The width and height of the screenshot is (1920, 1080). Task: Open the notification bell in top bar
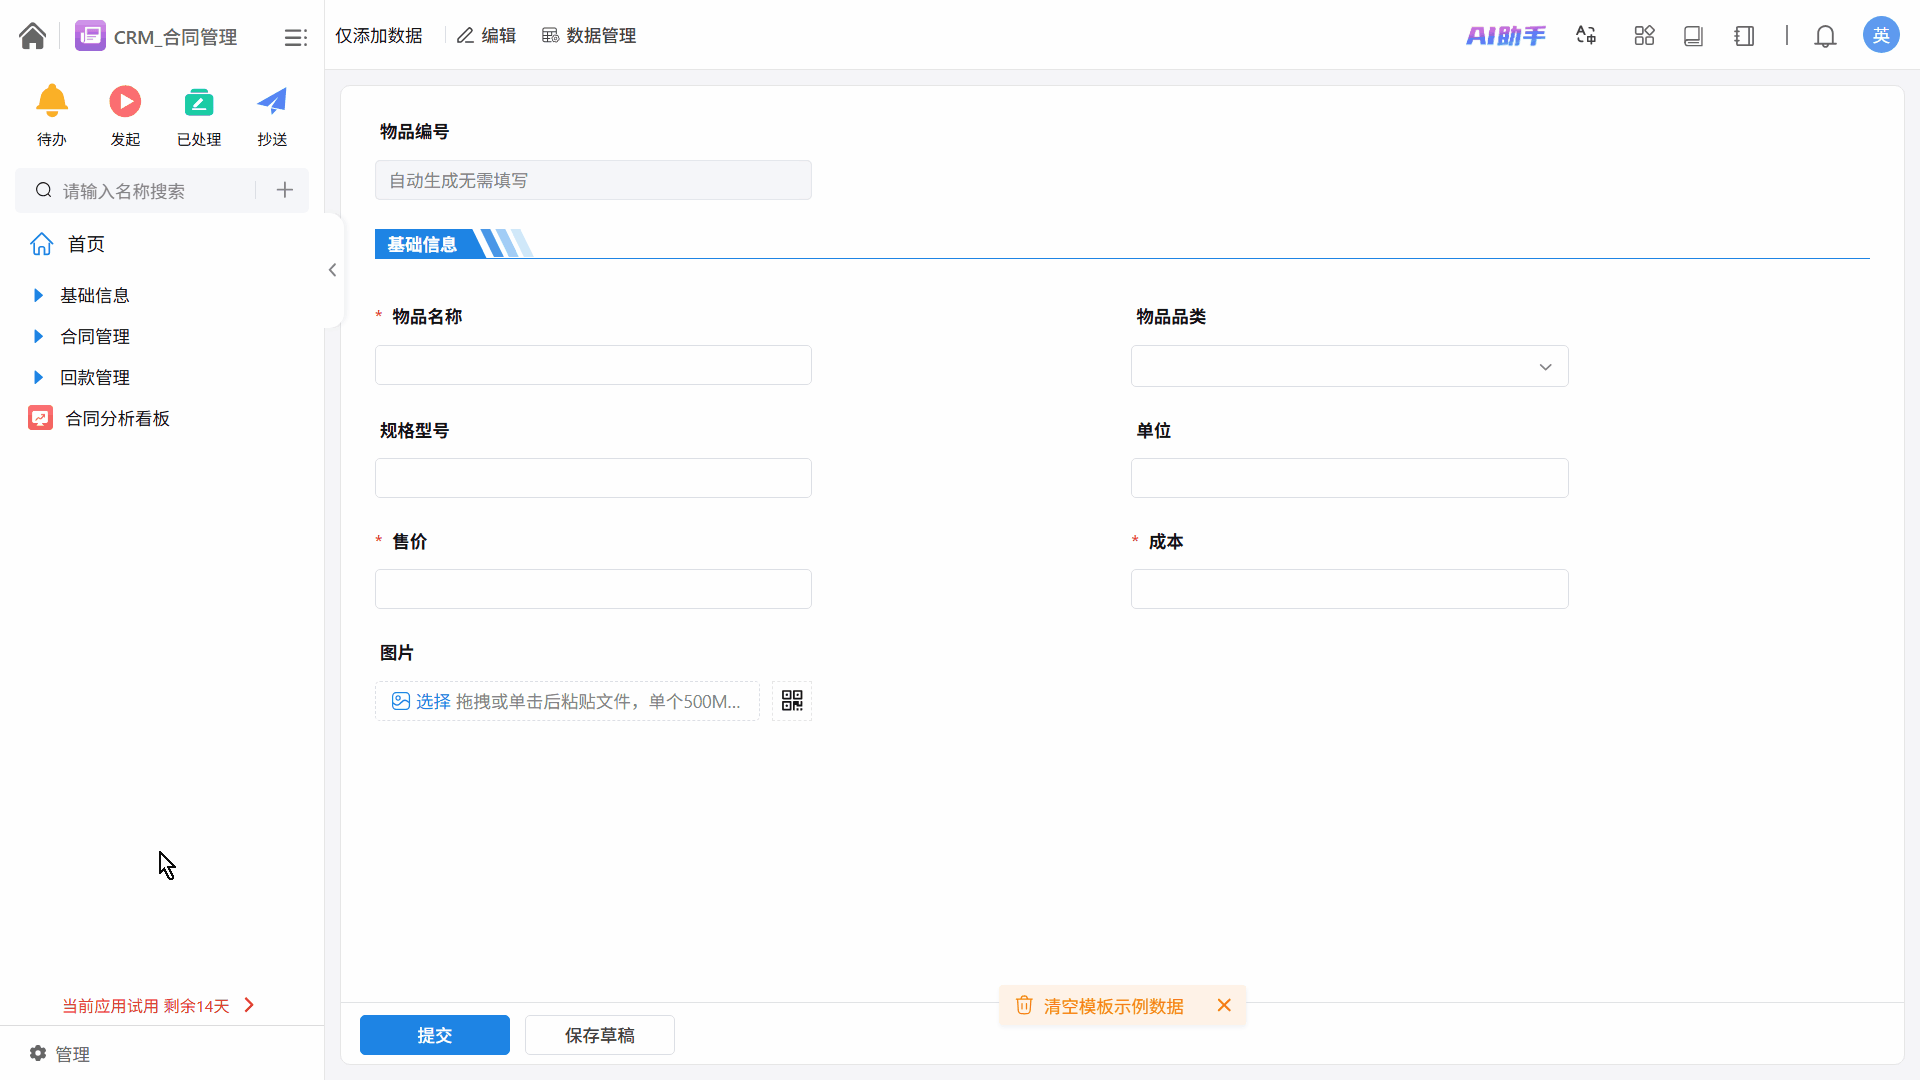tap(1825, 36)
